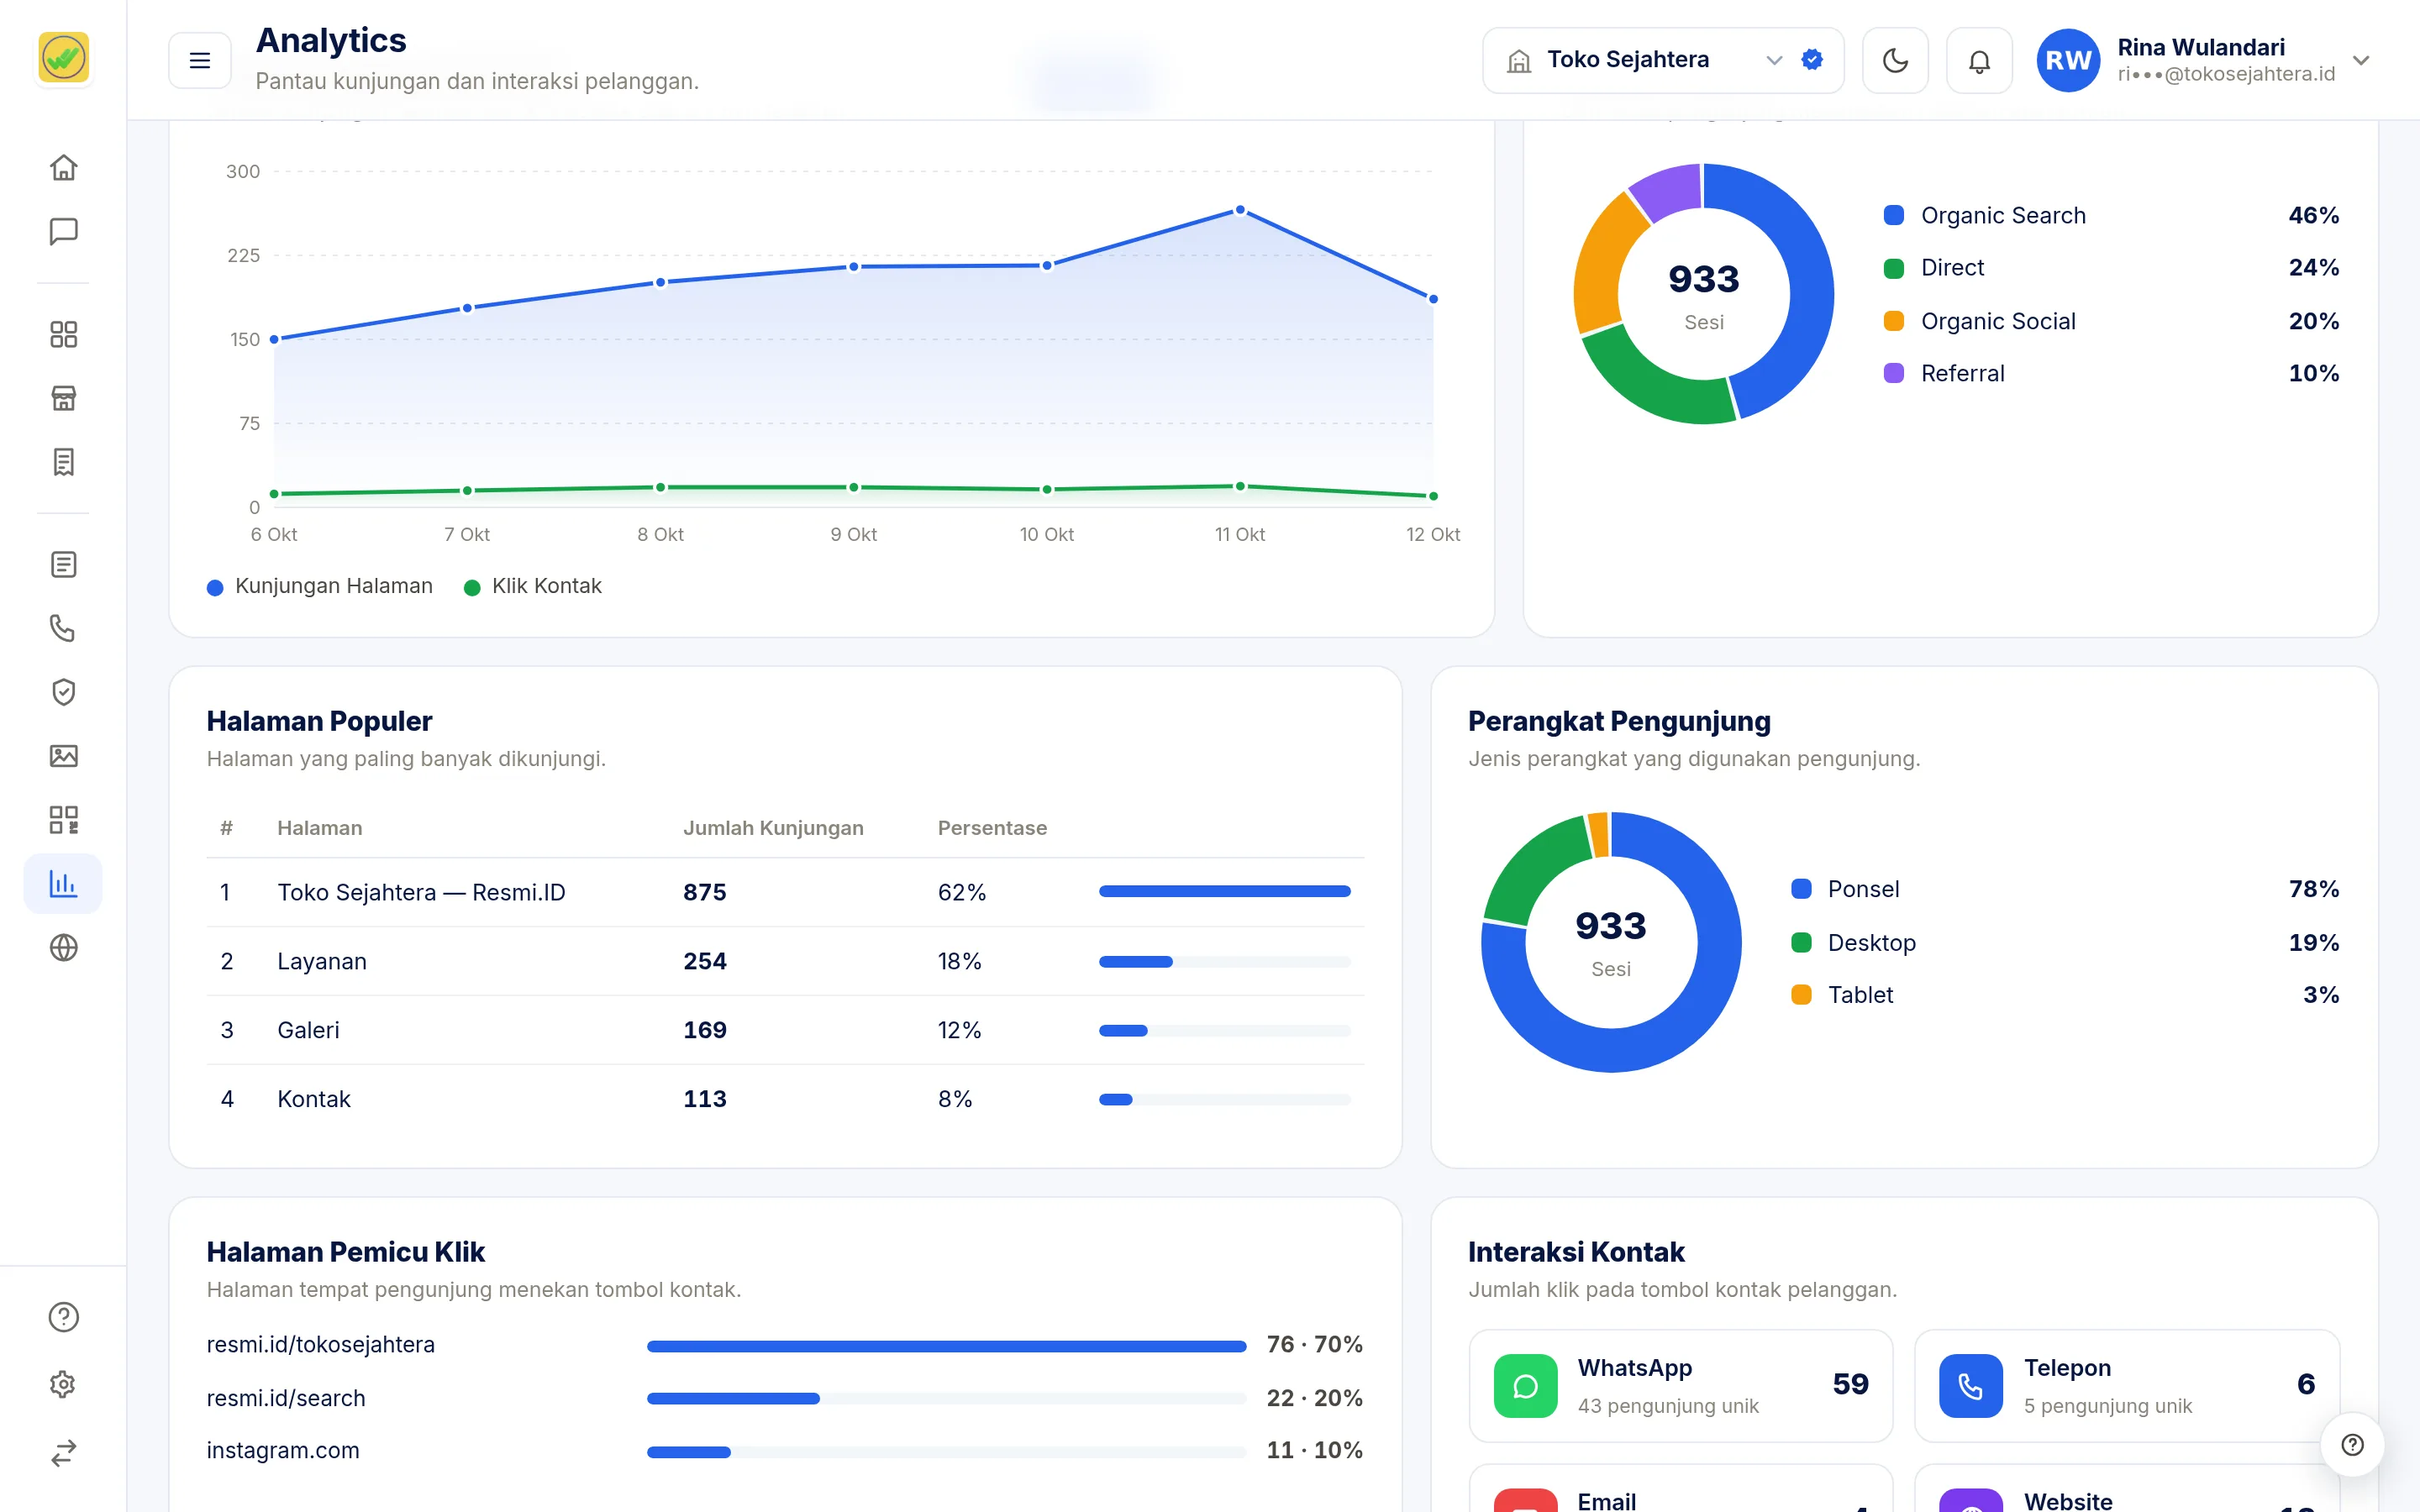Open the Toko Sejahtera business dropdown
Image resolution: width=2420 pixels, height=1512 pixels.
pyautogui.click(x=1663, y=60)
